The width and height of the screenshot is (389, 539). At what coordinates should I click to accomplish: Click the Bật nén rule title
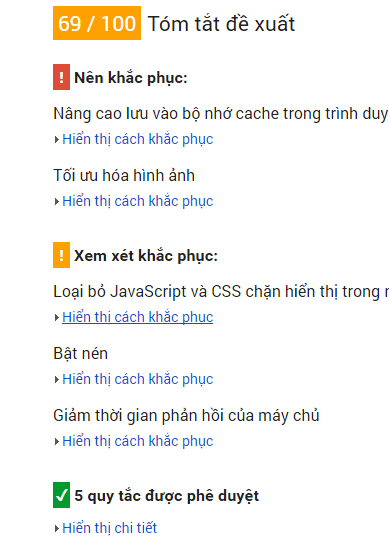point(80,354)
